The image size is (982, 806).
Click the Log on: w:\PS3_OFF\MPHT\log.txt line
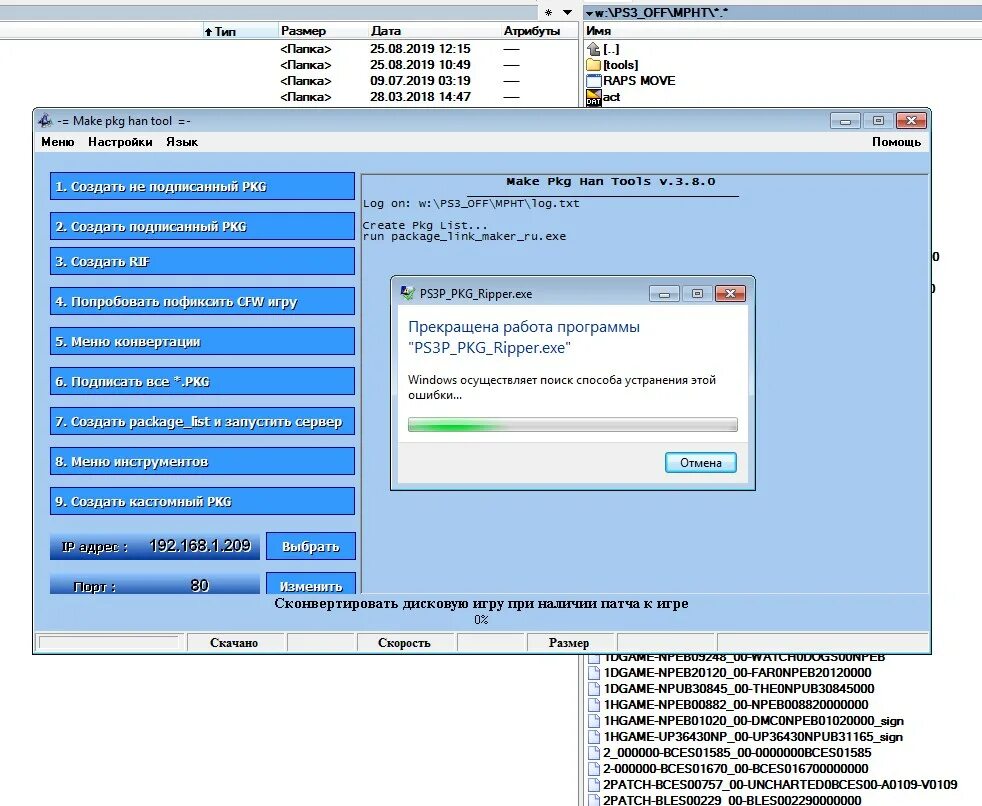(x=471, y=204)
